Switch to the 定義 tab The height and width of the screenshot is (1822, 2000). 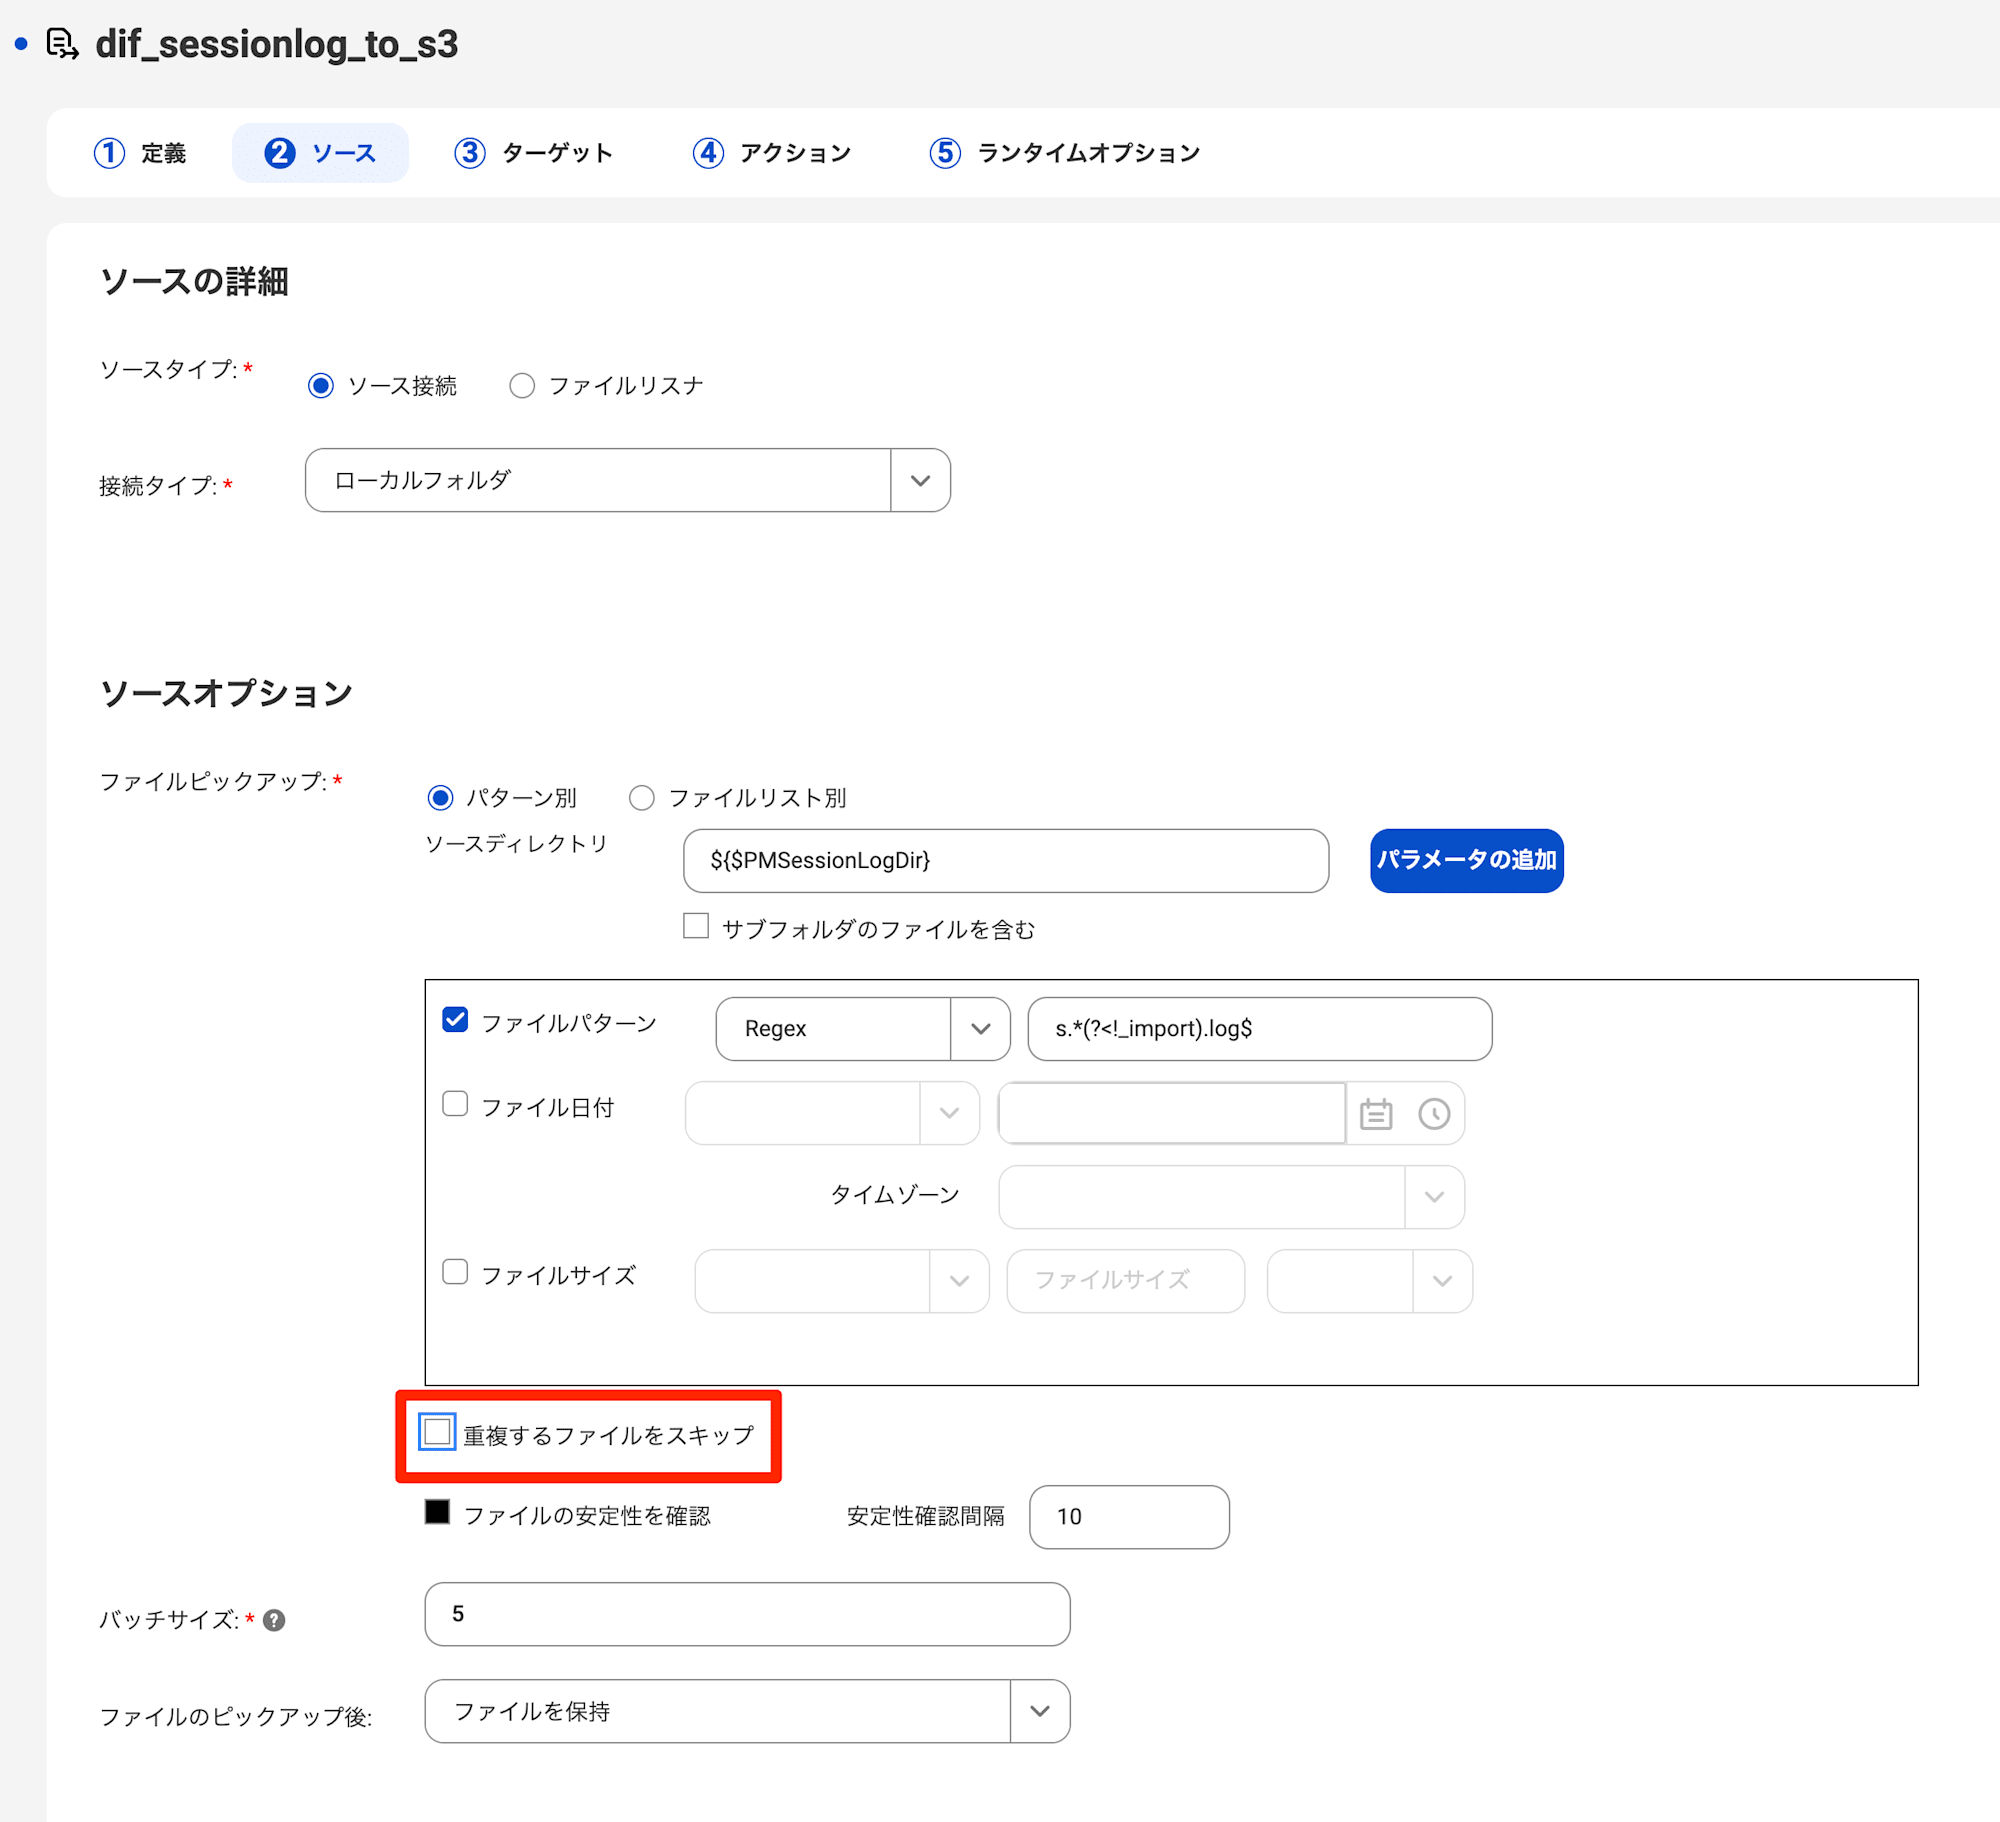click(x=140, y=153)
